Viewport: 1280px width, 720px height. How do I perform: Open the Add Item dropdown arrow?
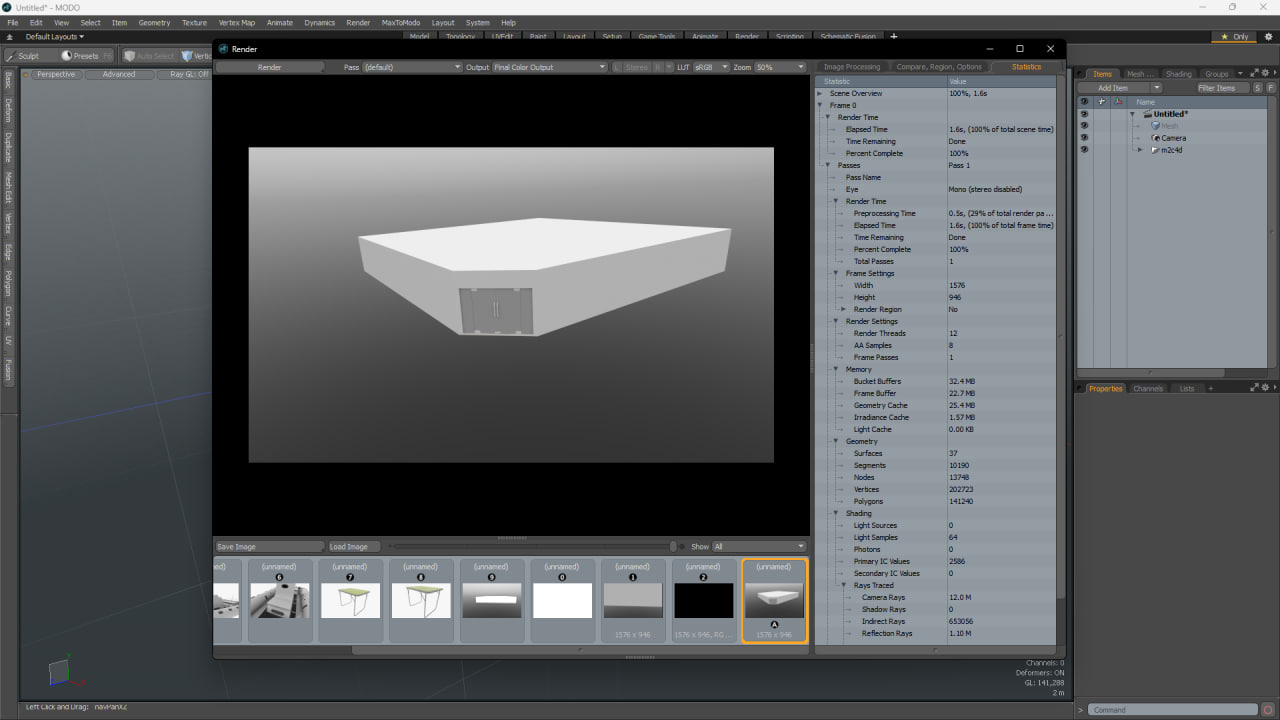(1156, 88)
